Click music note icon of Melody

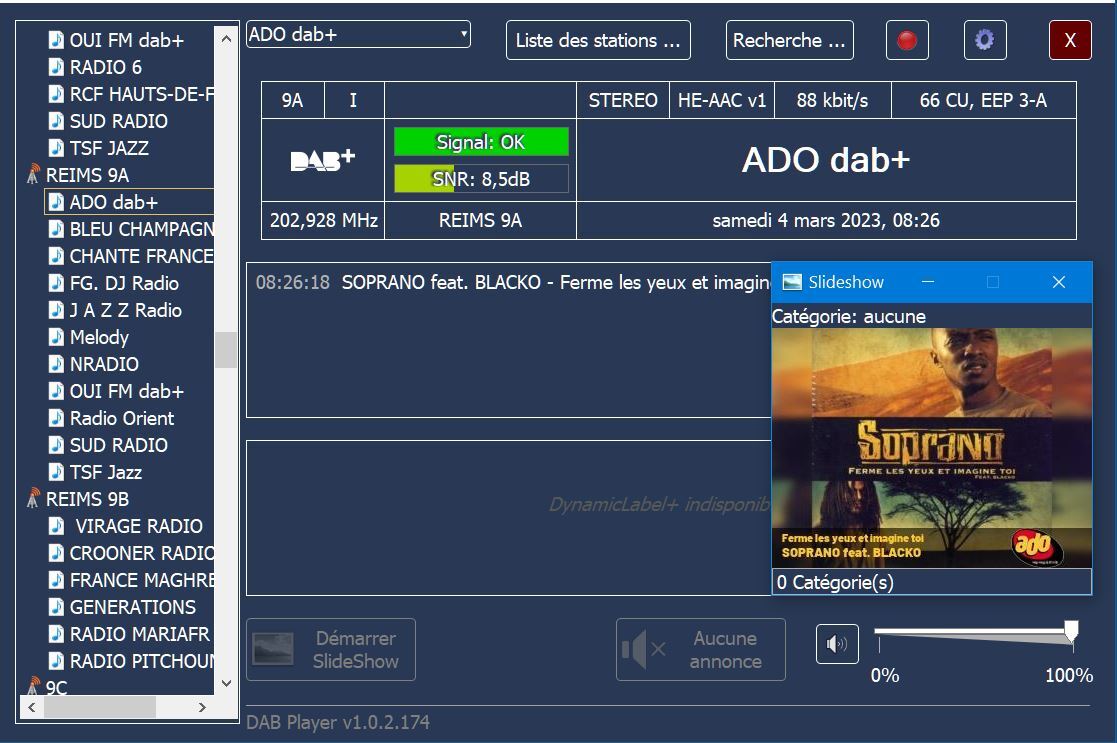click(x=56, y=337)
